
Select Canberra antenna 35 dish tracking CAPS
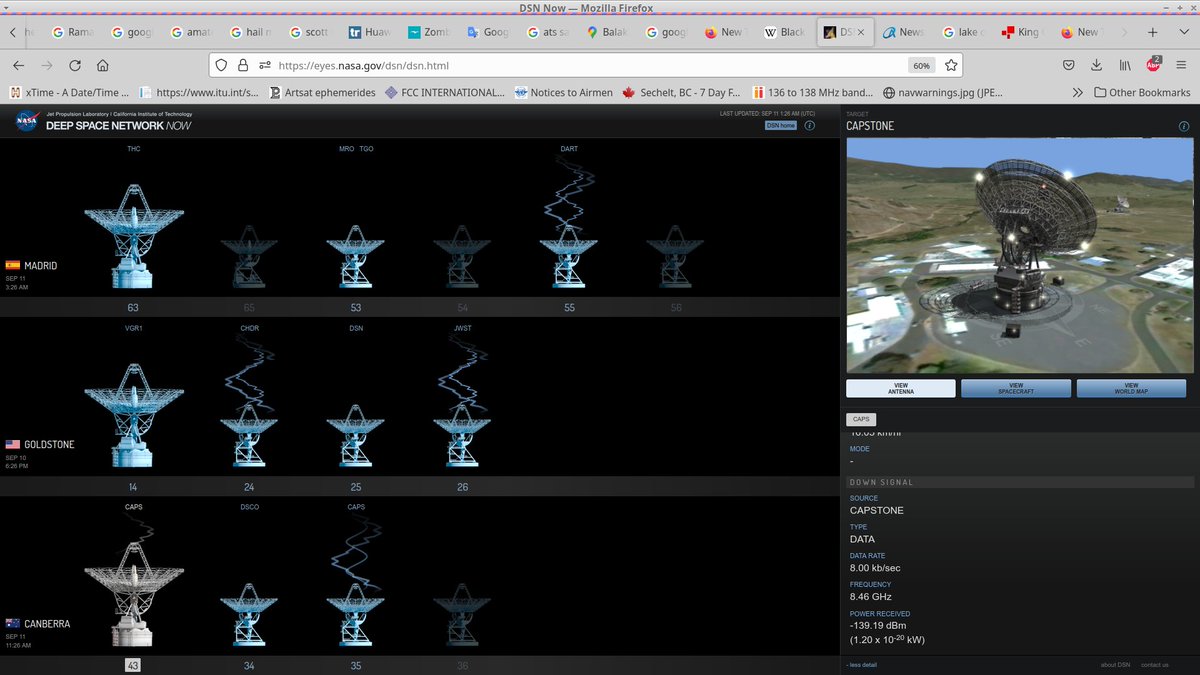coord(355,615)
